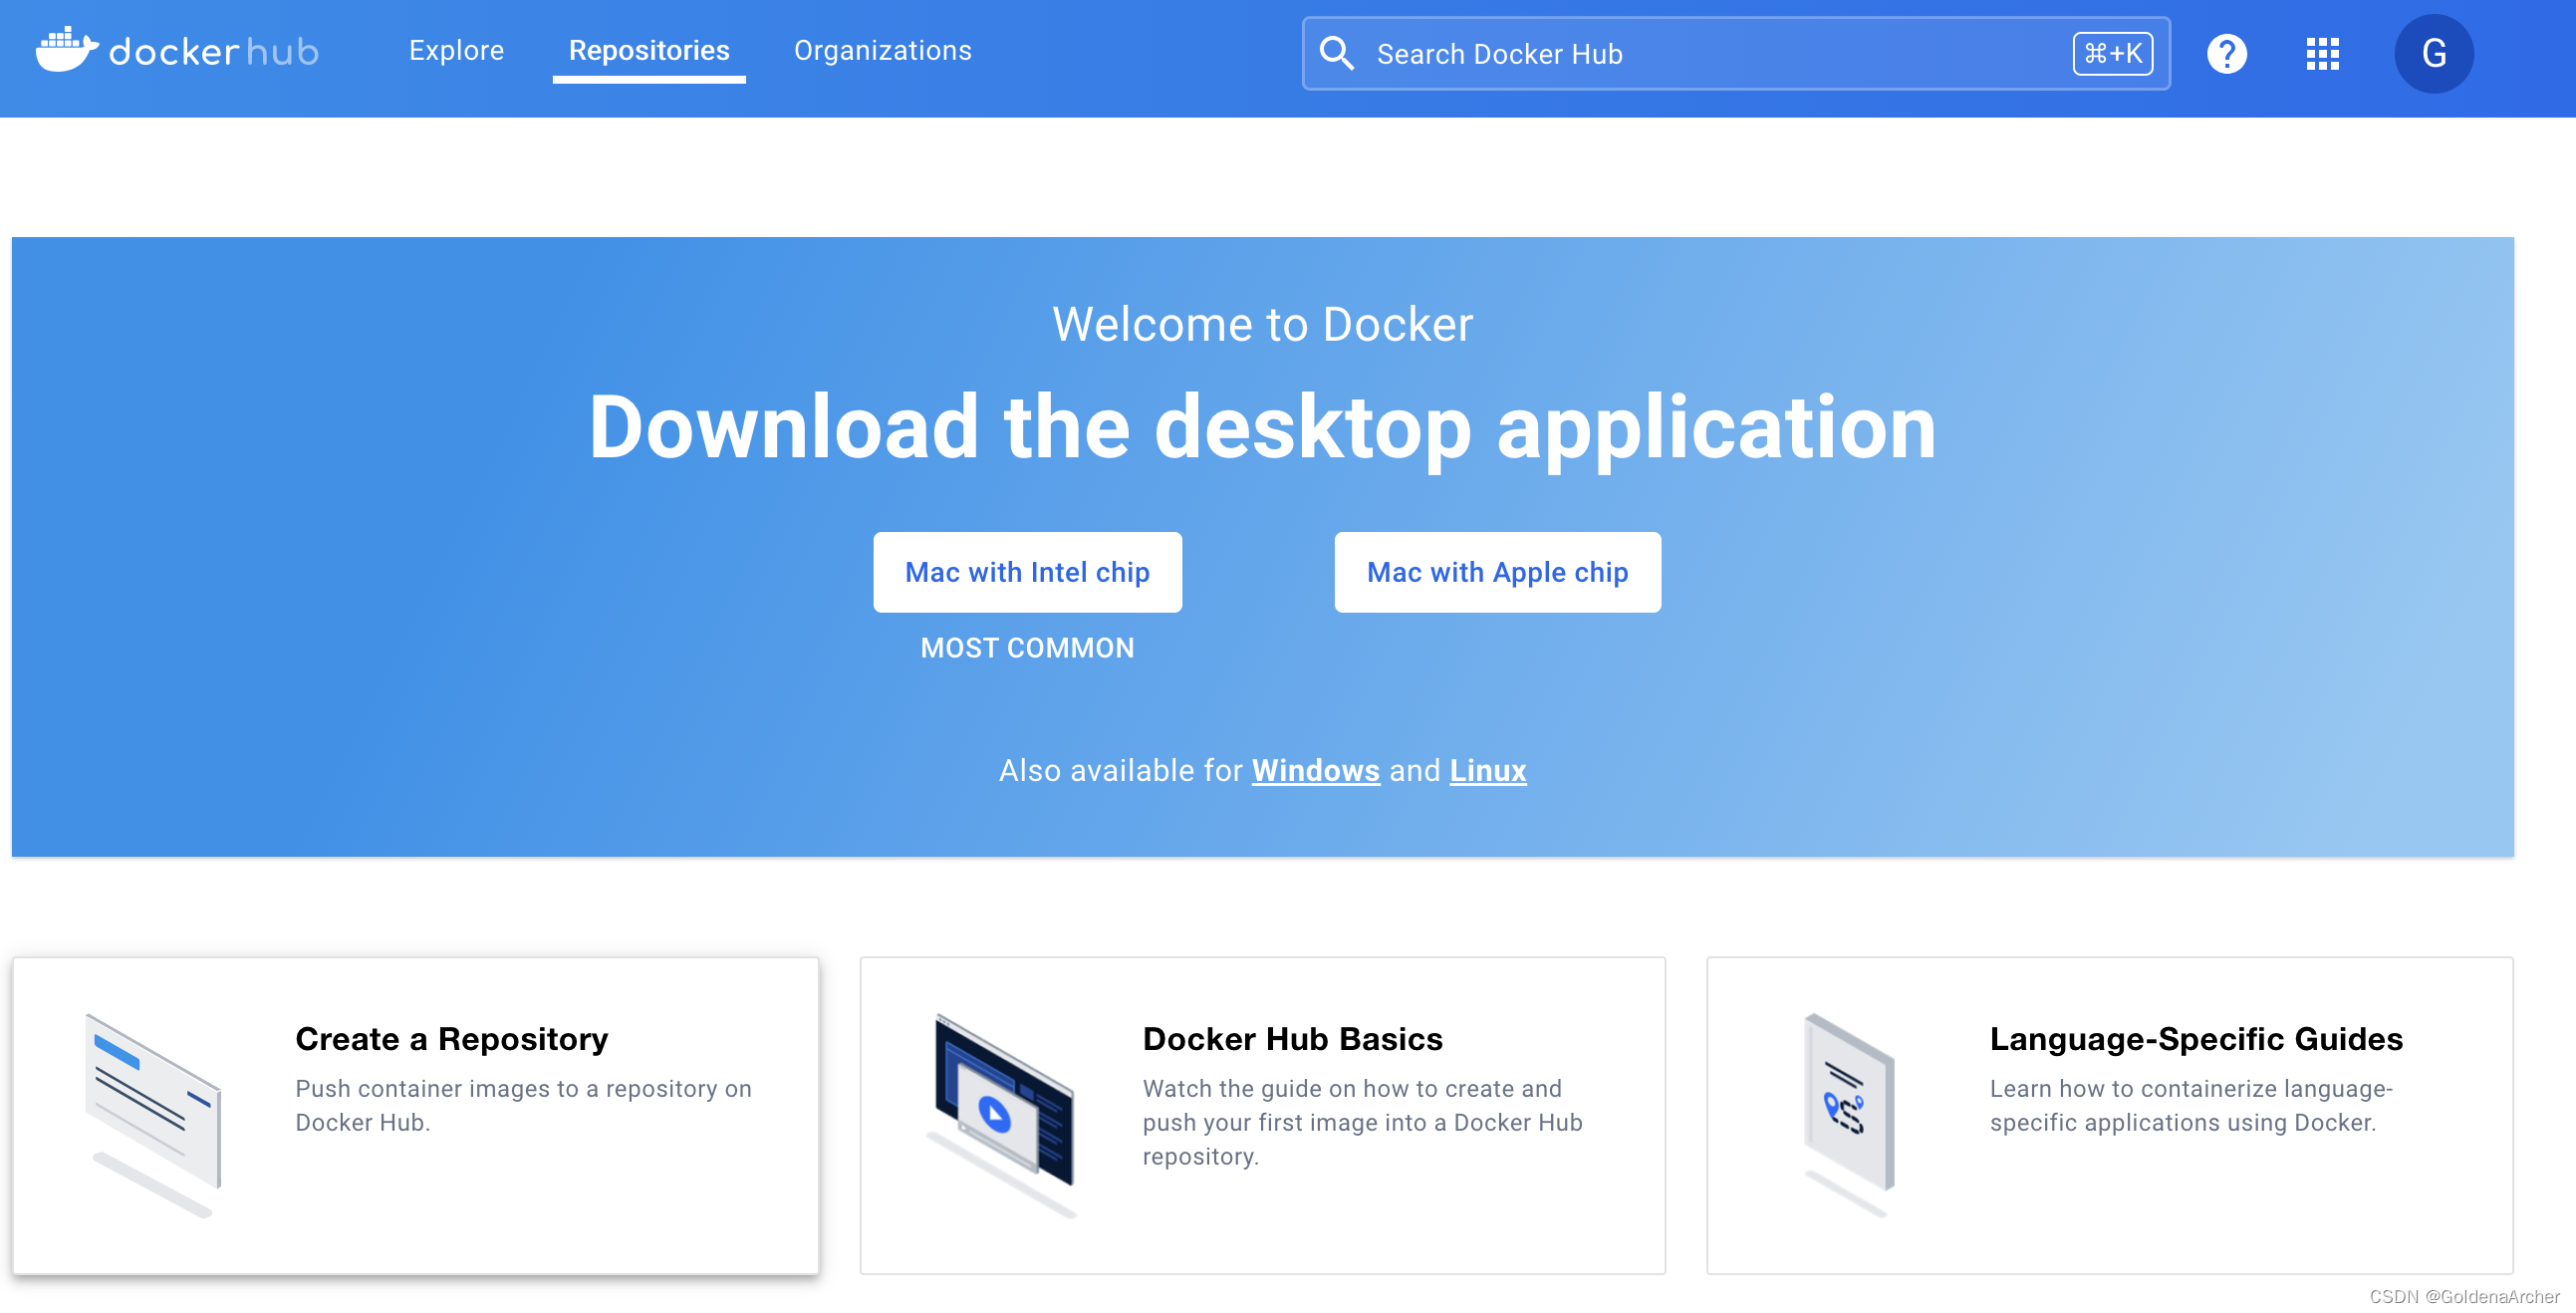Open the Language-Specific Guides title

pyautogui.click(x=2195, y=1038)
